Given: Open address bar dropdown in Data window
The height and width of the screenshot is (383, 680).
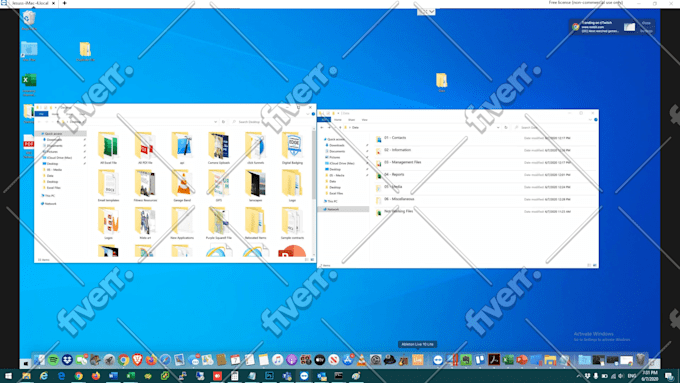Looking at the screenshot, I should coord(498,128).
